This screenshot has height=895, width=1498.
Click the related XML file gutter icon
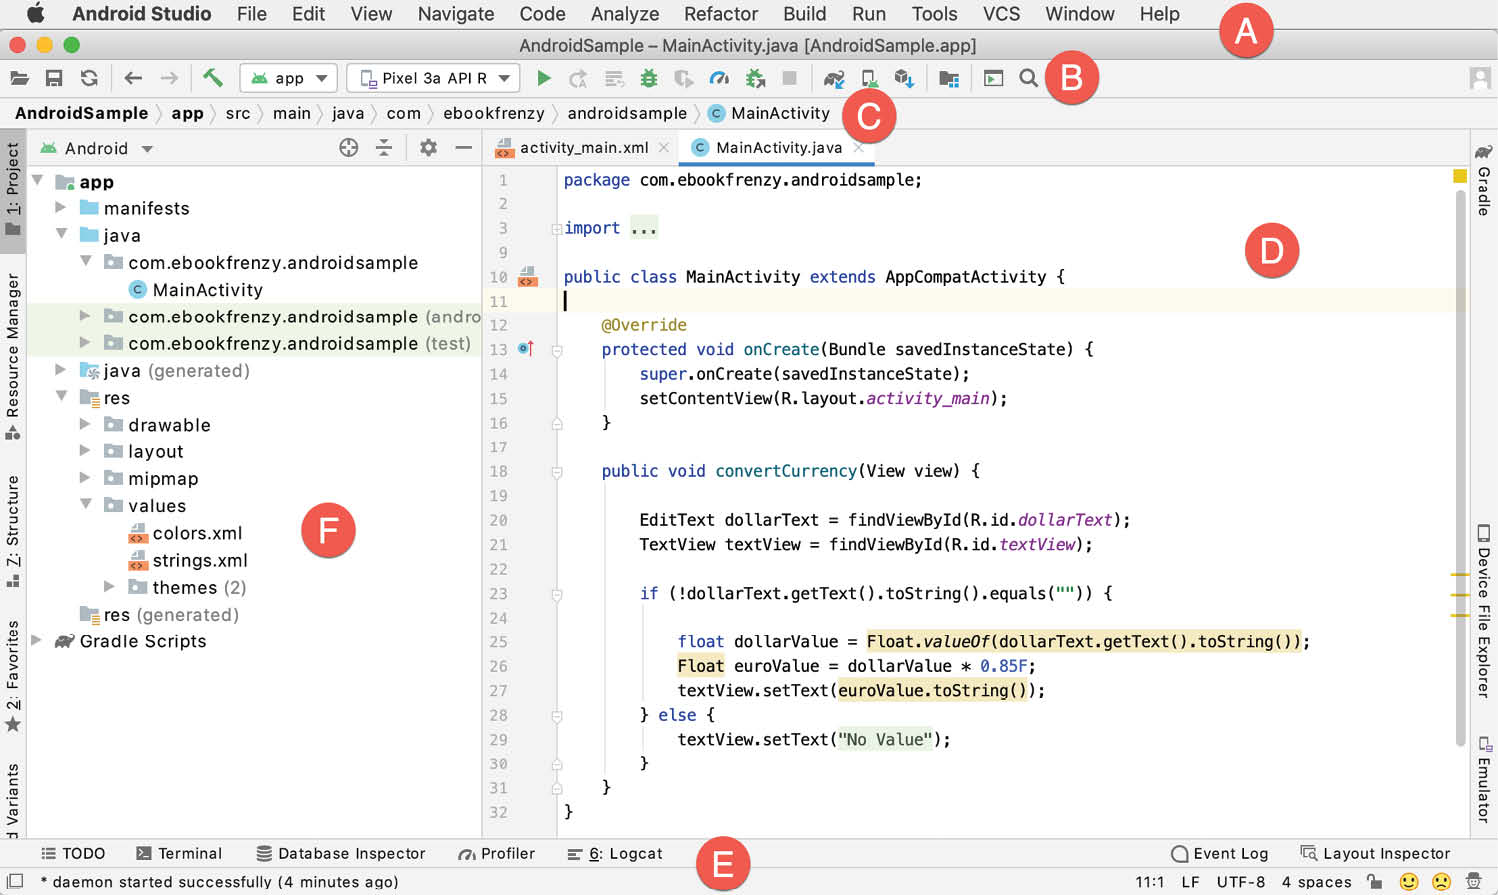[527, 277]
